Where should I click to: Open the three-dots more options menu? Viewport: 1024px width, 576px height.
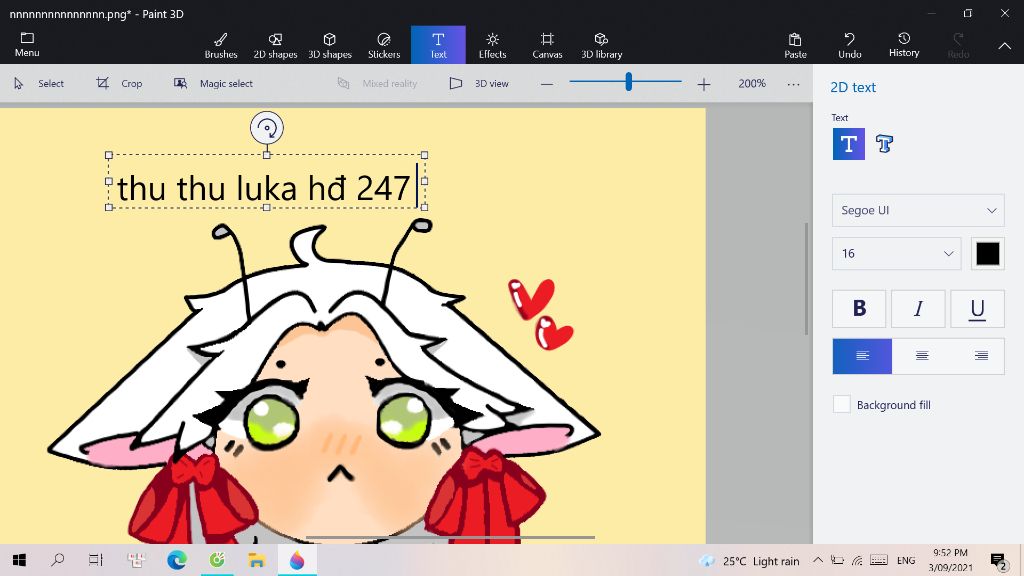point(793,84)
